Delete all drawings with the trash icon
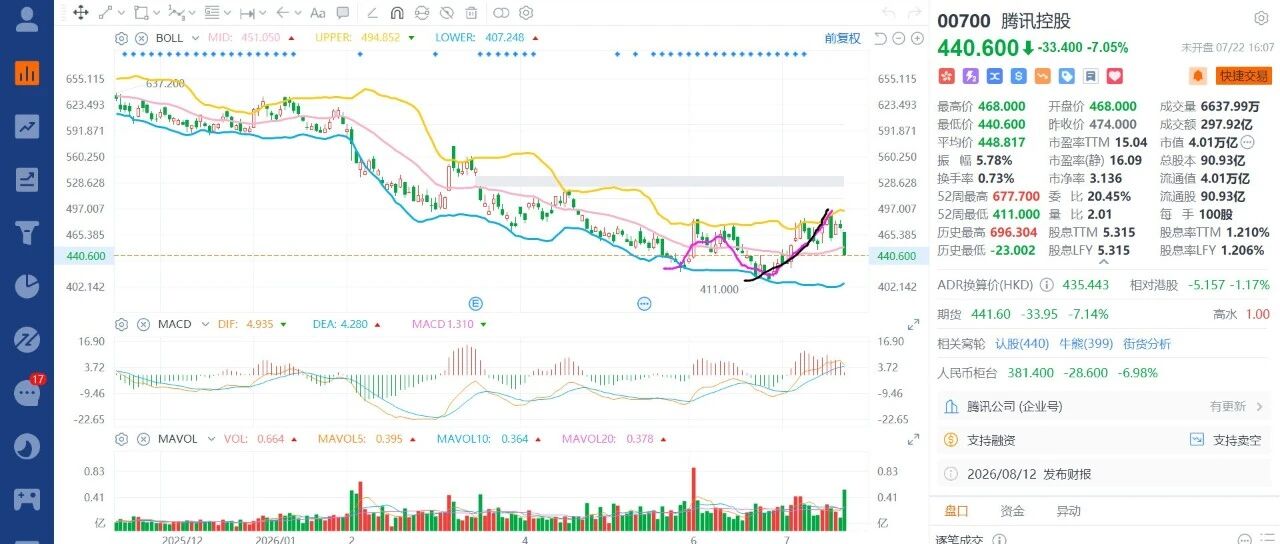Screen dimensions: 1280x544 point(471,13)
